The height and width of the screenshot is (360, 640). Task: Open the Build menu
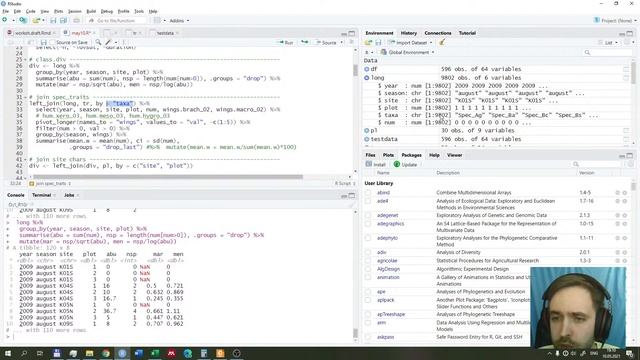(x=91, y=11)
